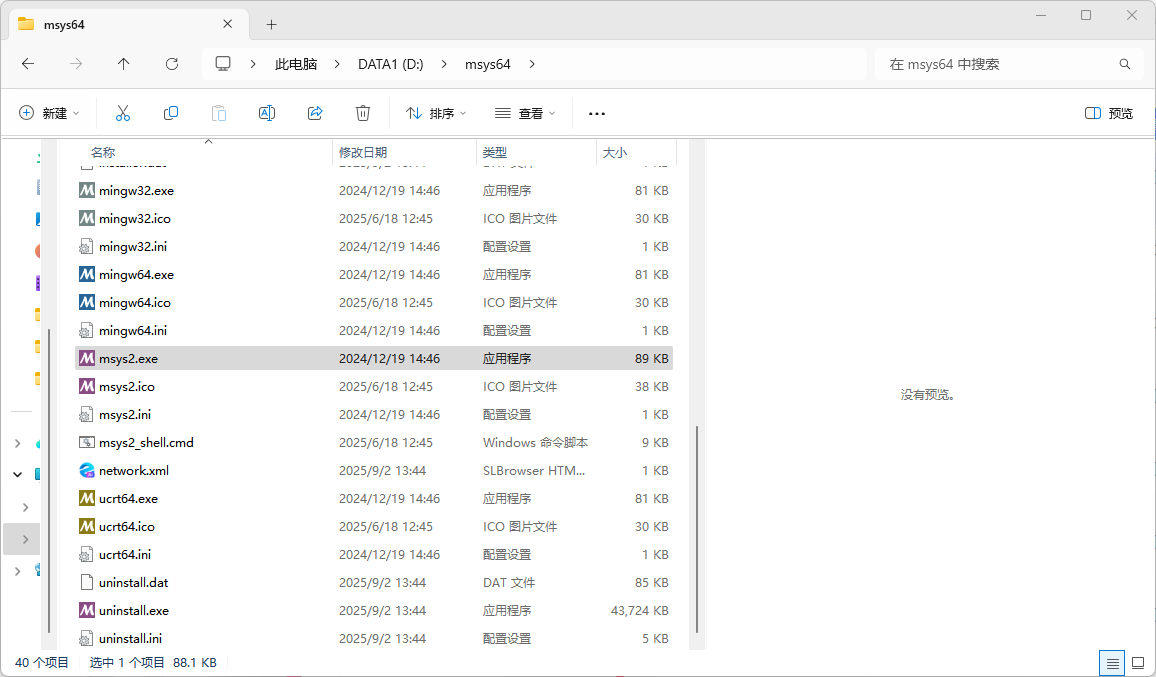The width and height of the screenshot is (1156, 677).
Task: Switch to large icons view in status bar
Action: 1138,663
